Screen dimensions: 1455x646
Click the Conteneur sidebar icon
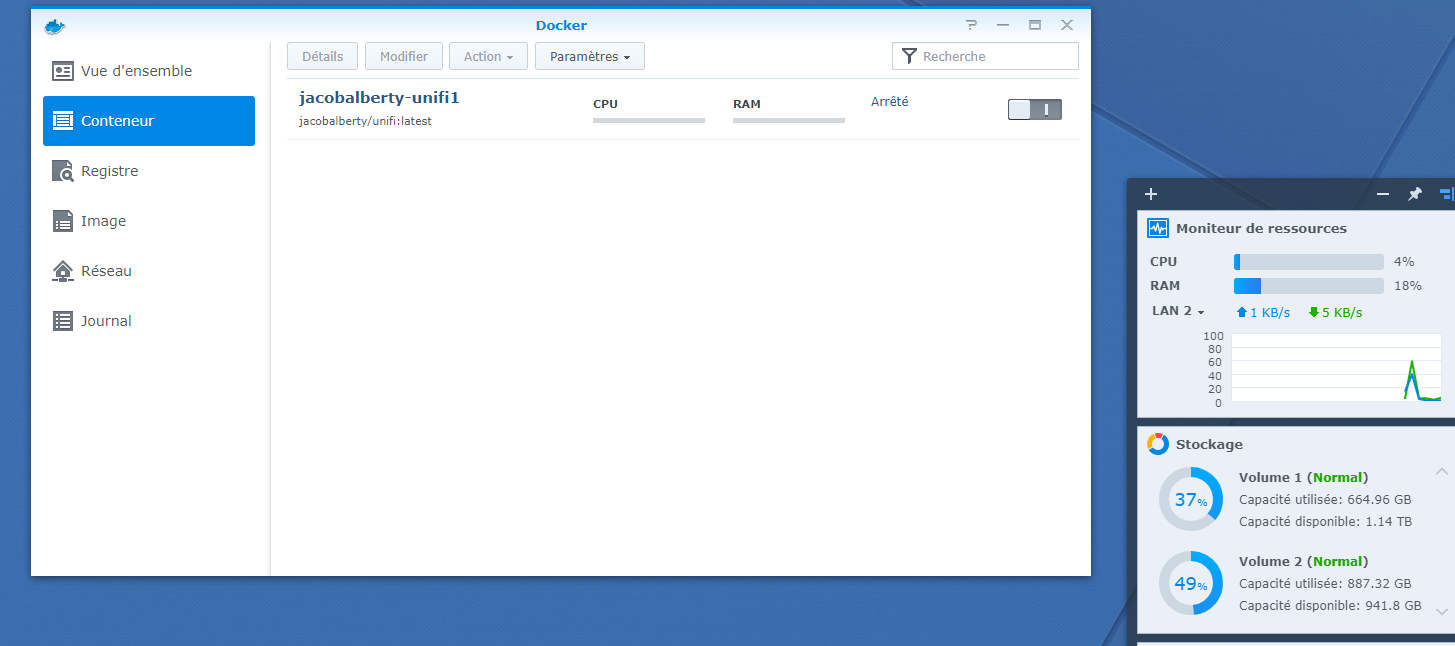click(x=63, y=121)
